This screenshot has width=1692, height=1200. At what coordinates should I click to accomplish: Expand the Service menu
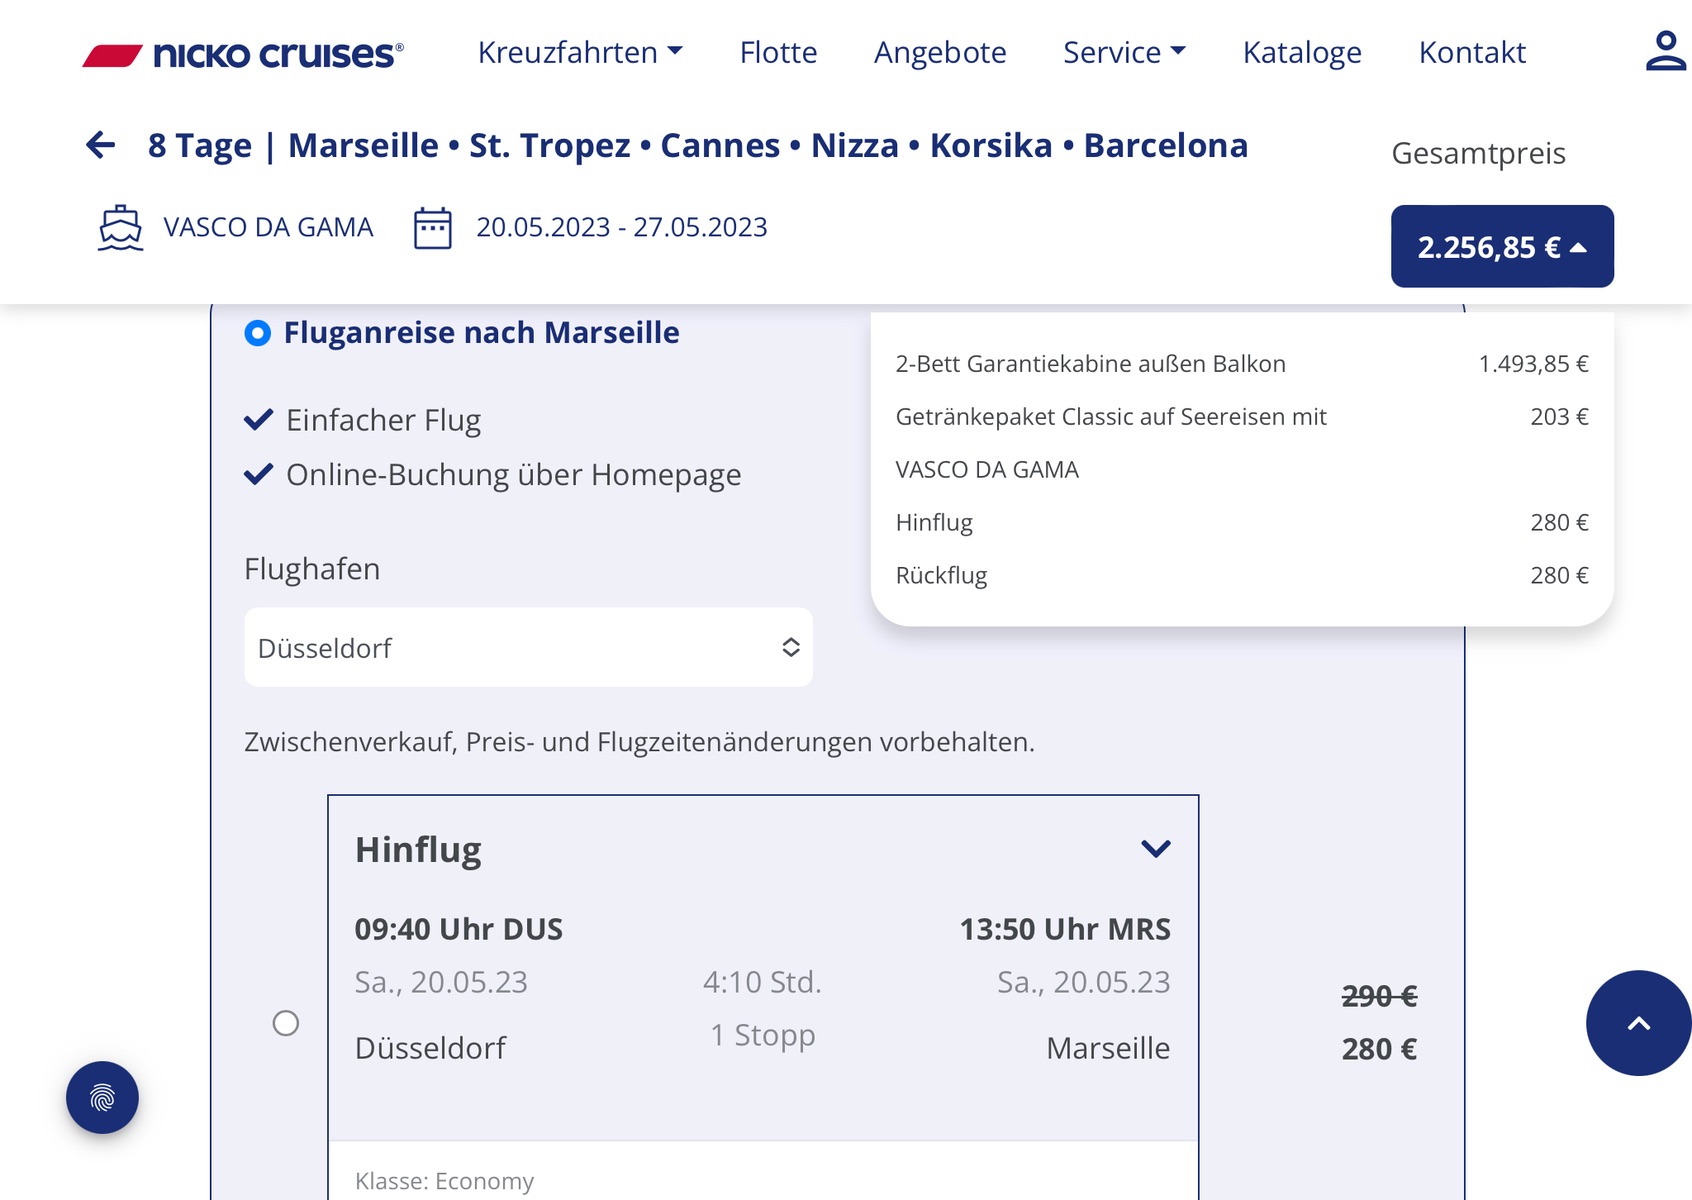[1124, 52]
